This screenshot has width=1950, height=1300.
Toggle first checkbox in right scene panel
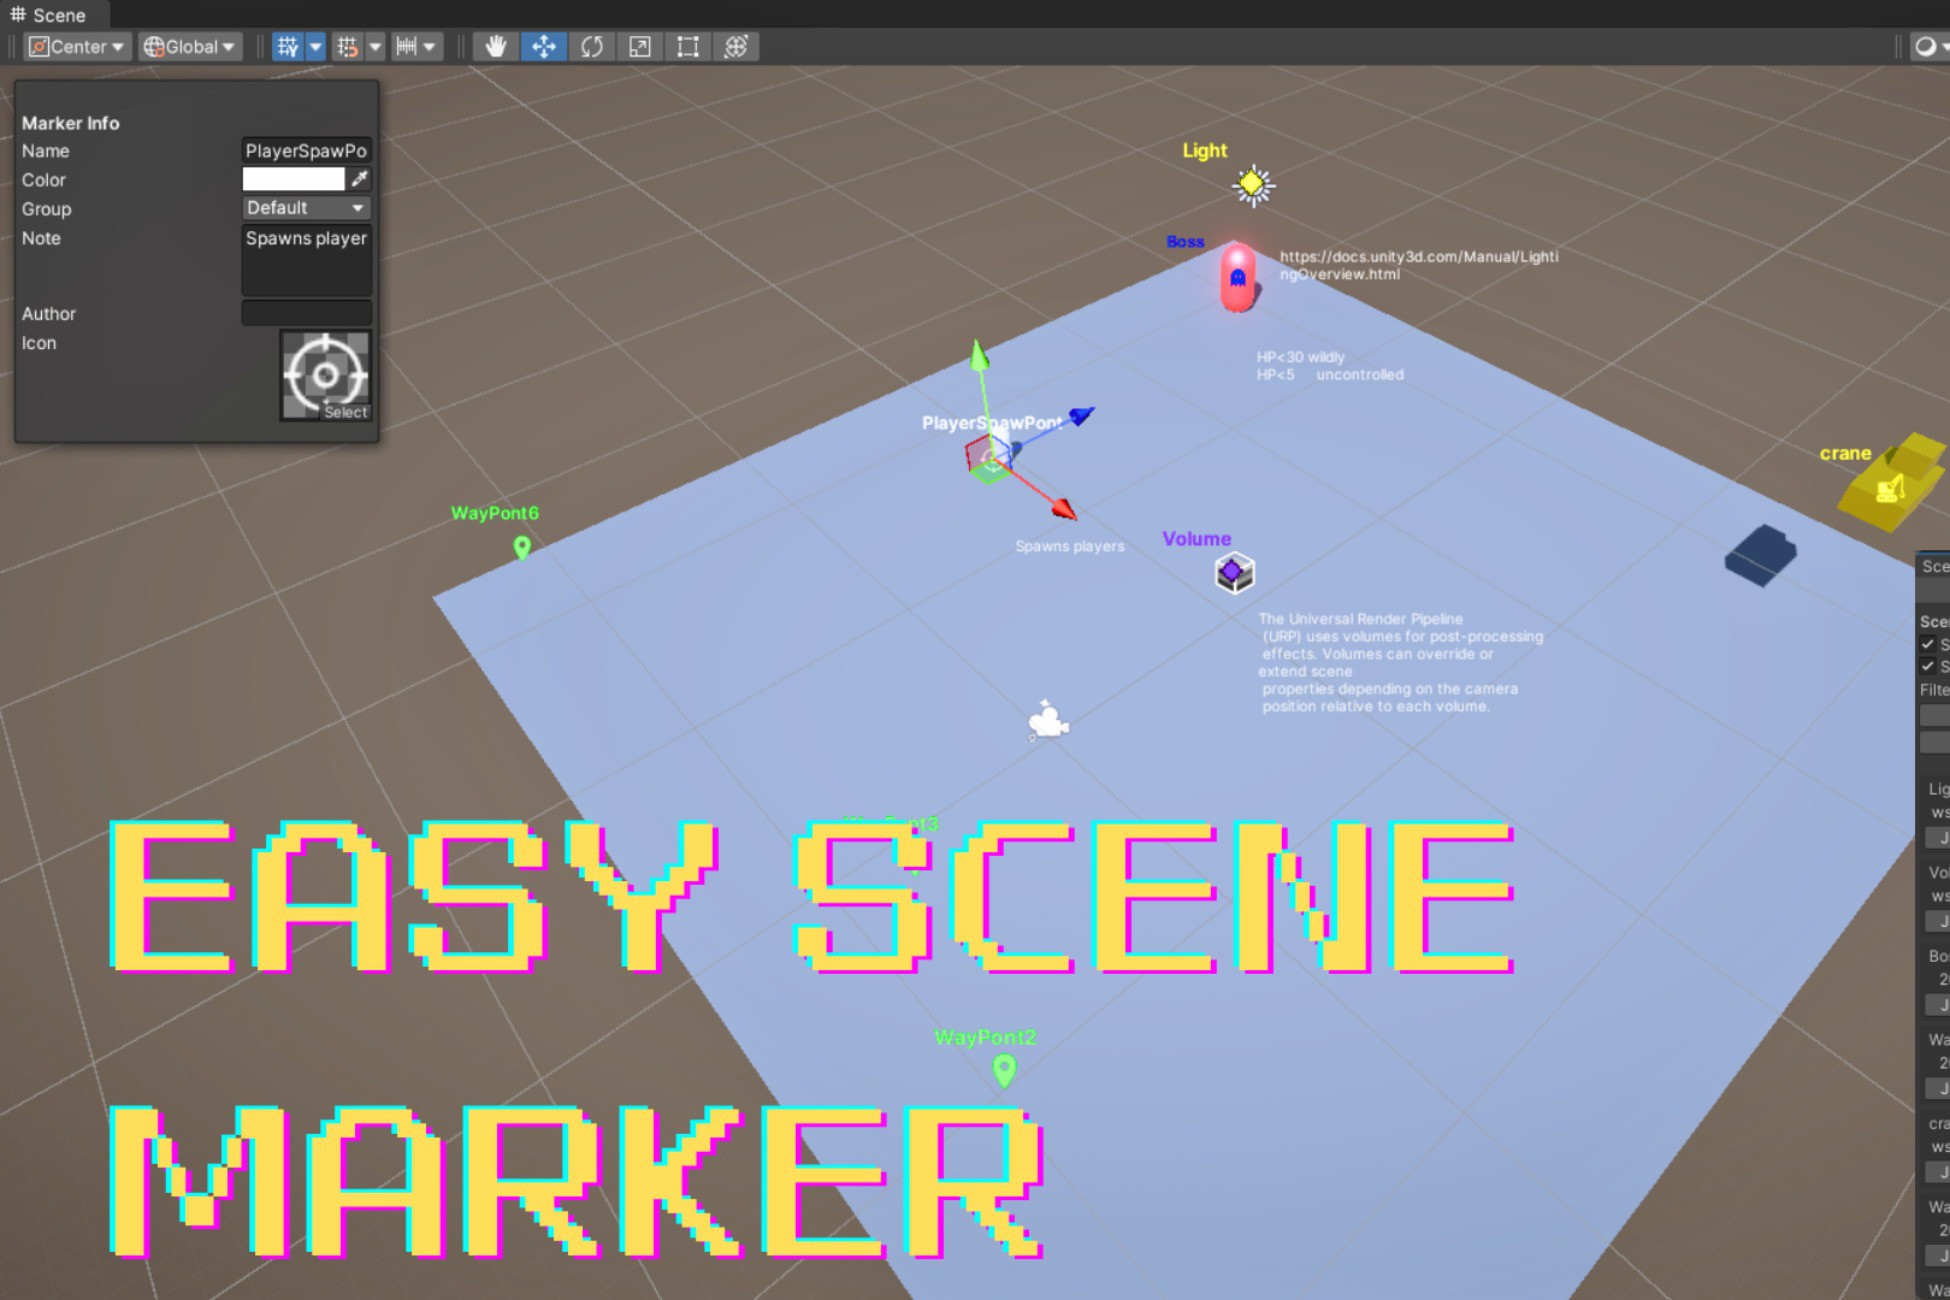click(1927, 644)
